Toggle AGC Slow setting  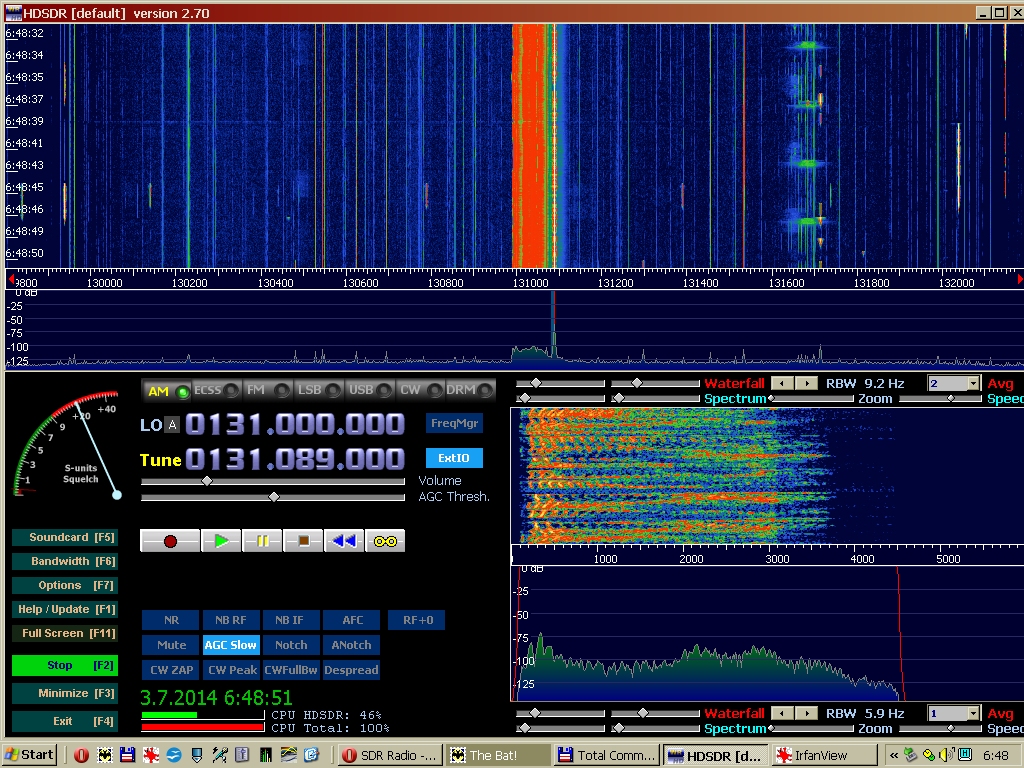[231, 645]
